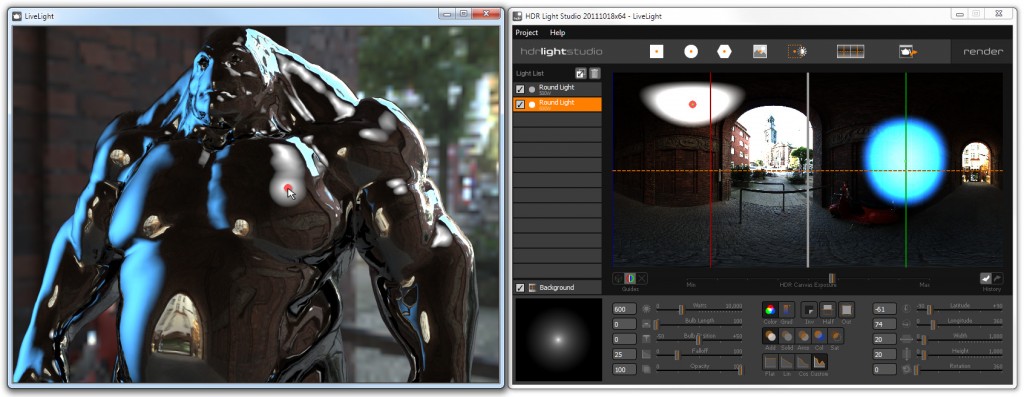
Task: Click the Rotation value field
Action: 885,370
